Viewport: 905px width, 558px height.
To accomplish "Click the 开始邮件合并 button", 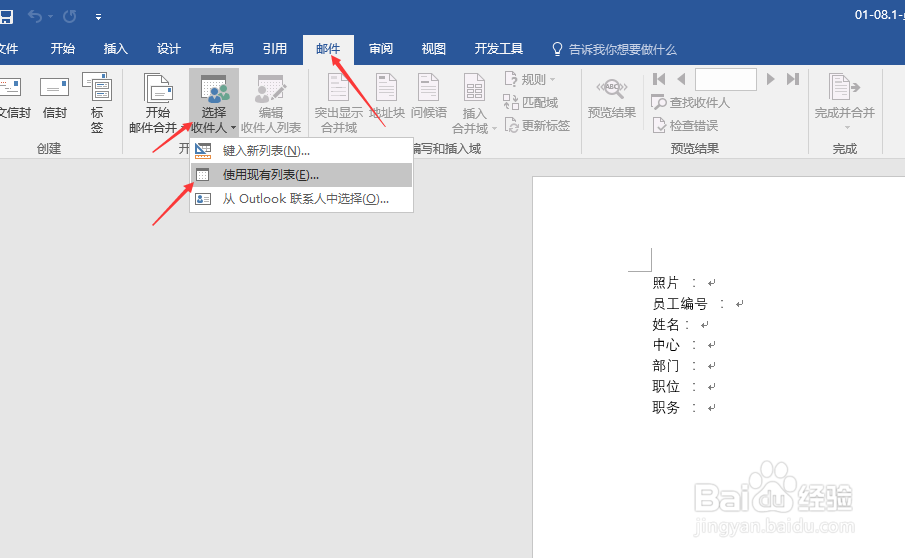I will [155, 103].
